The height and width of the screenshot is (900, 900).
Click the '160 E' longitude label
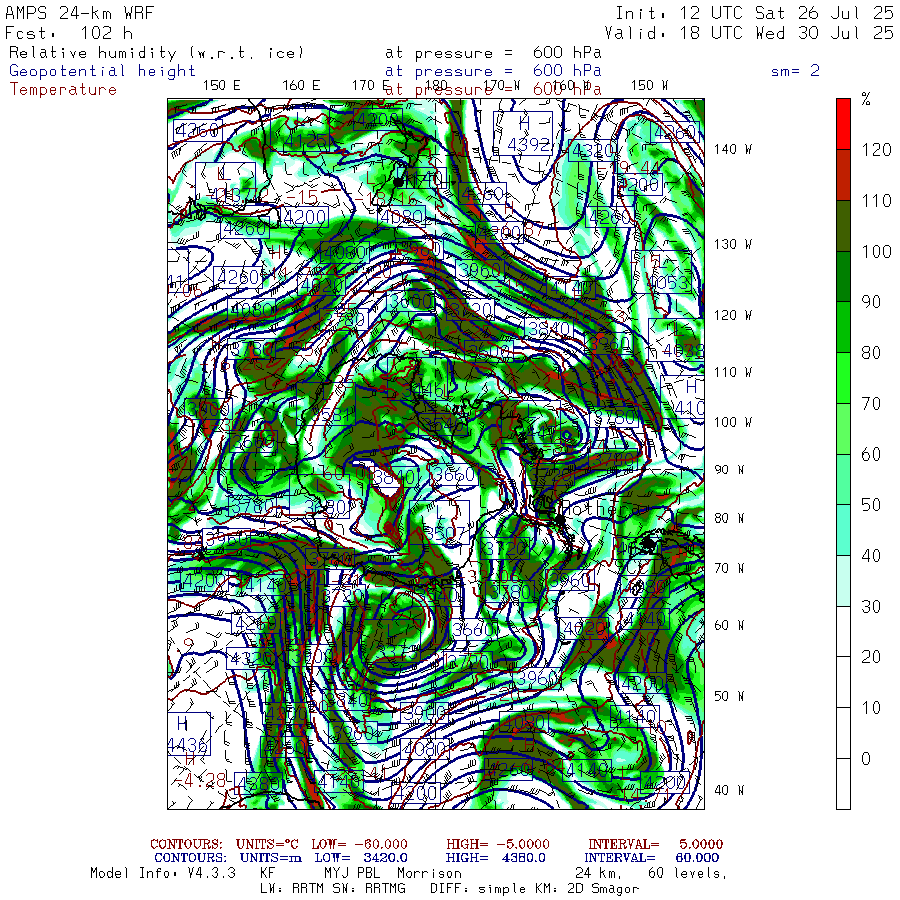coord(301,86)
